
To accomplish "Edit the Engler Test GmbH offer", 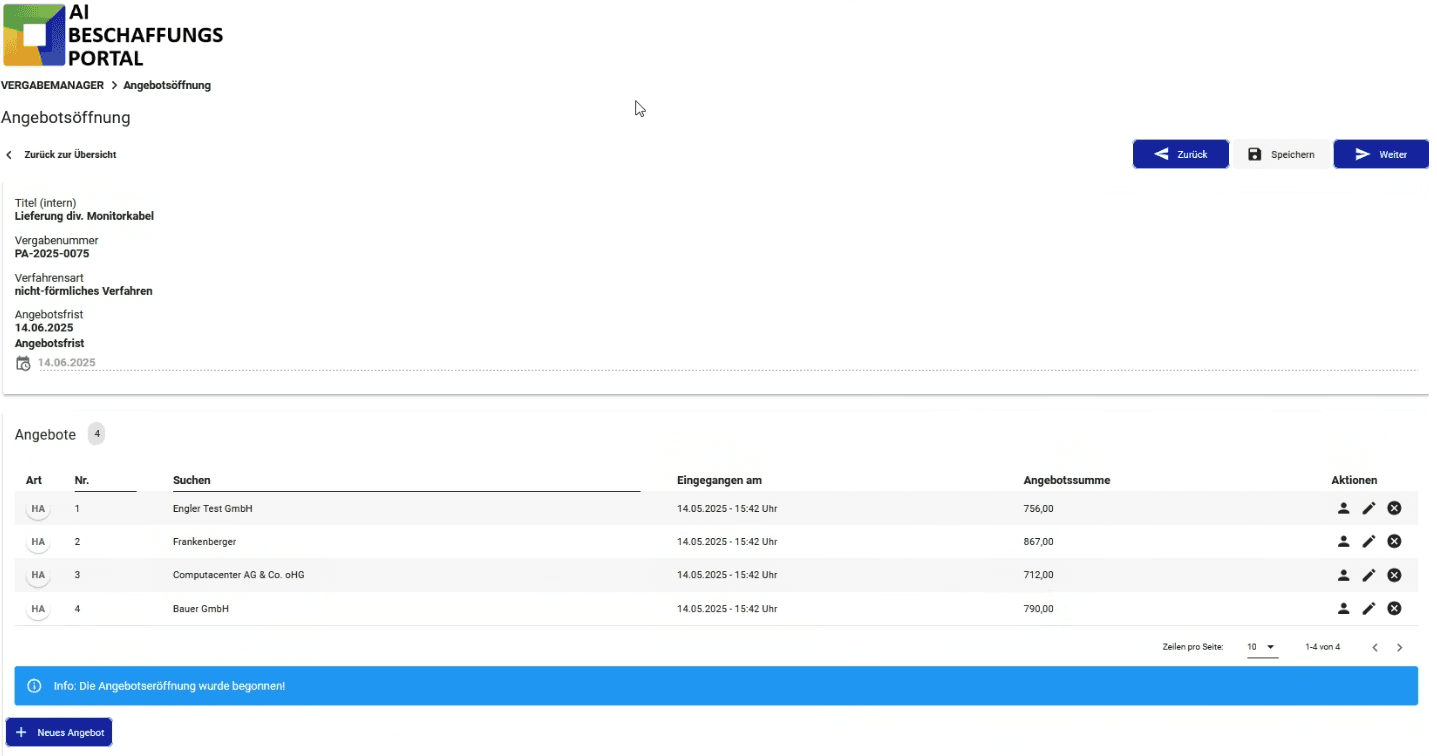I will pyautogui.click(x=1369, y=508).
